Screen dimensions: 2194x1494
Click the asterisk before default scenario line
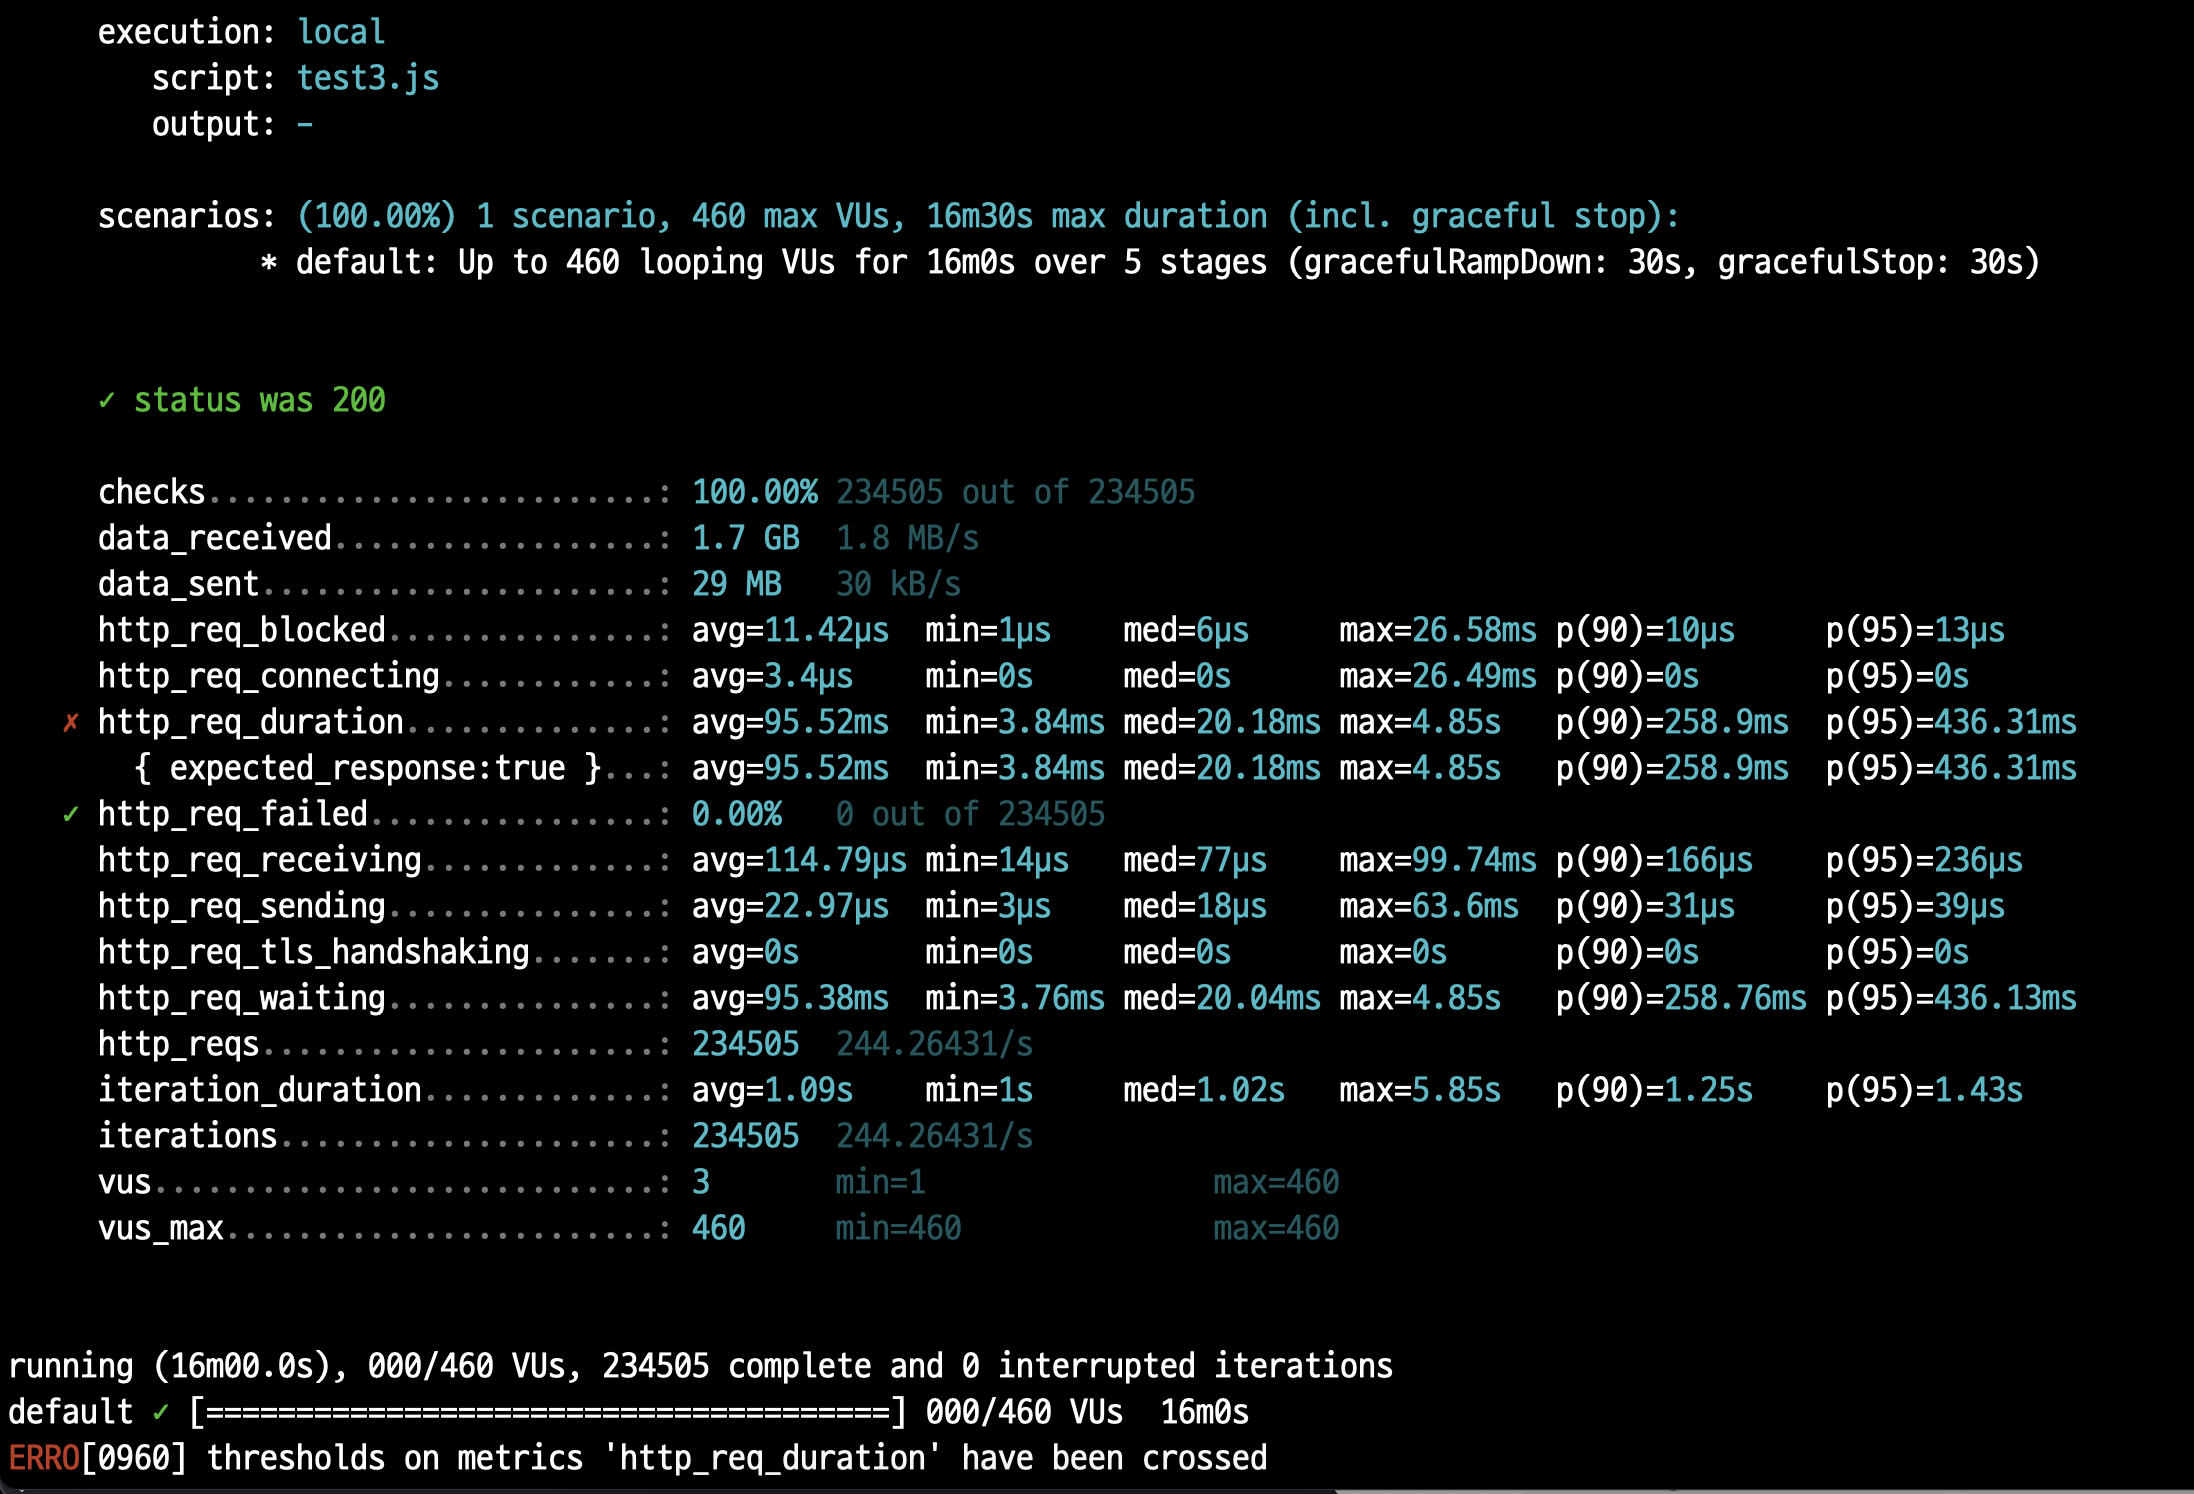tap(268, 263)
